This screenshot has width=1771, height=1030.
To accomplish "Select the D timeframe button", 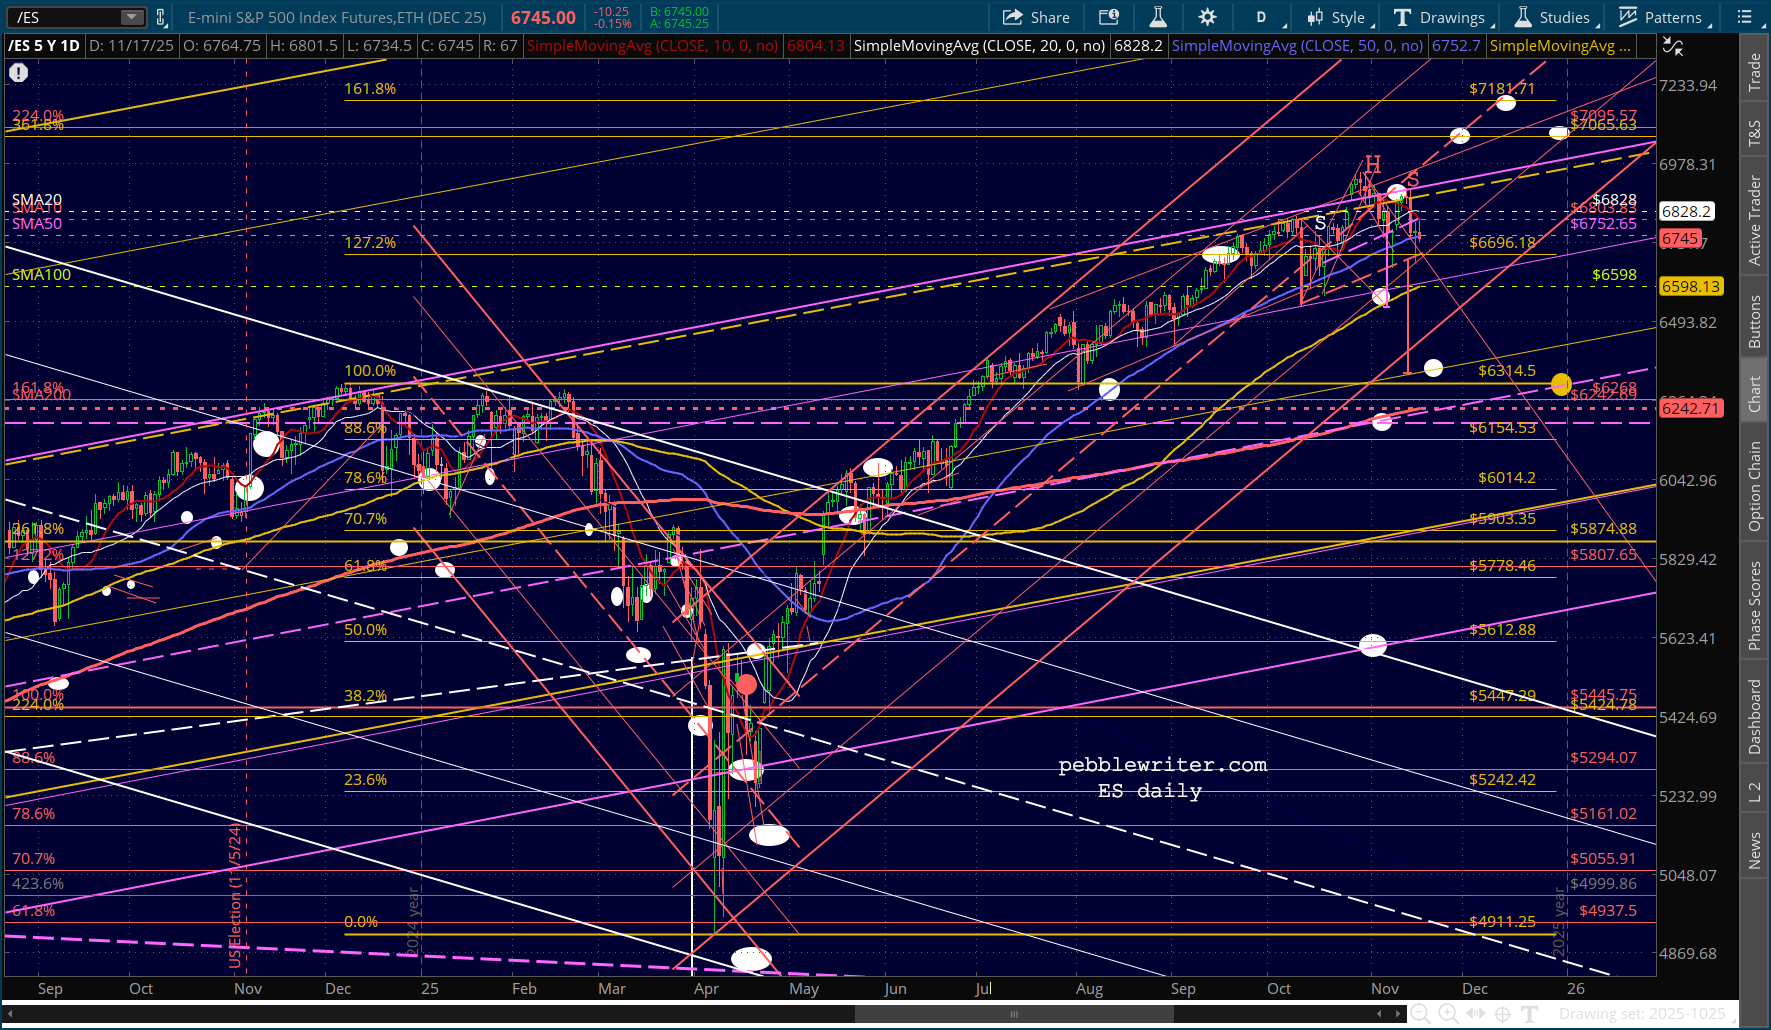I will (1261, 17).
